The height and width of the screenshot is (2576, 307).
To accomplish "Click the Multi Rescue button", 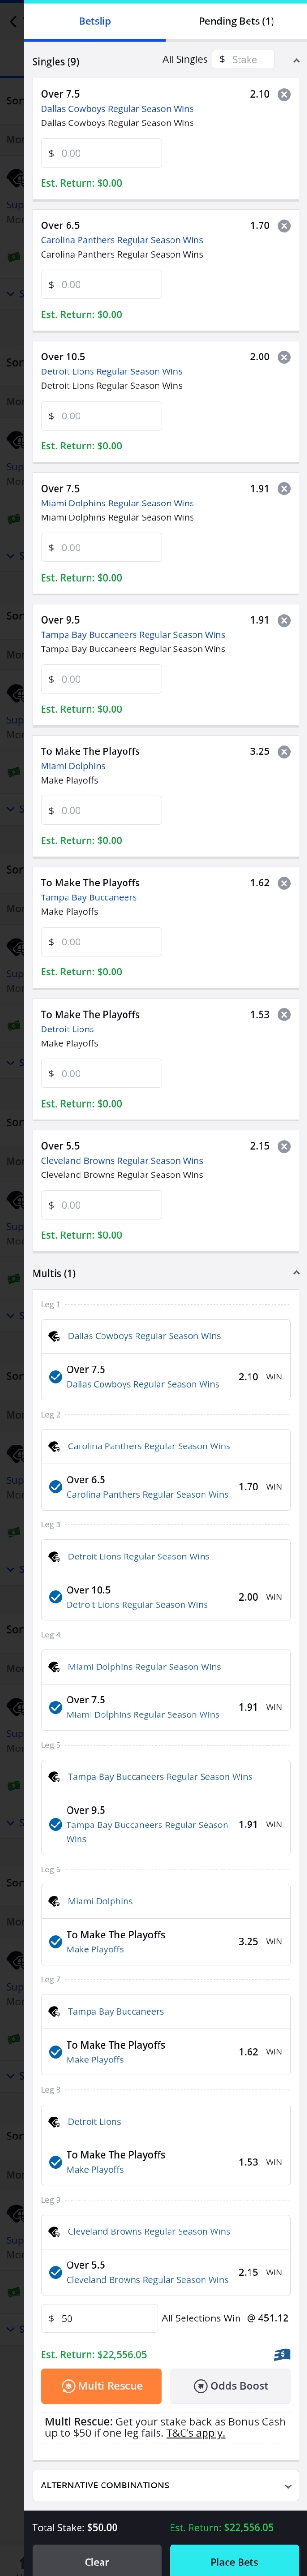I will pos(101,2386).
